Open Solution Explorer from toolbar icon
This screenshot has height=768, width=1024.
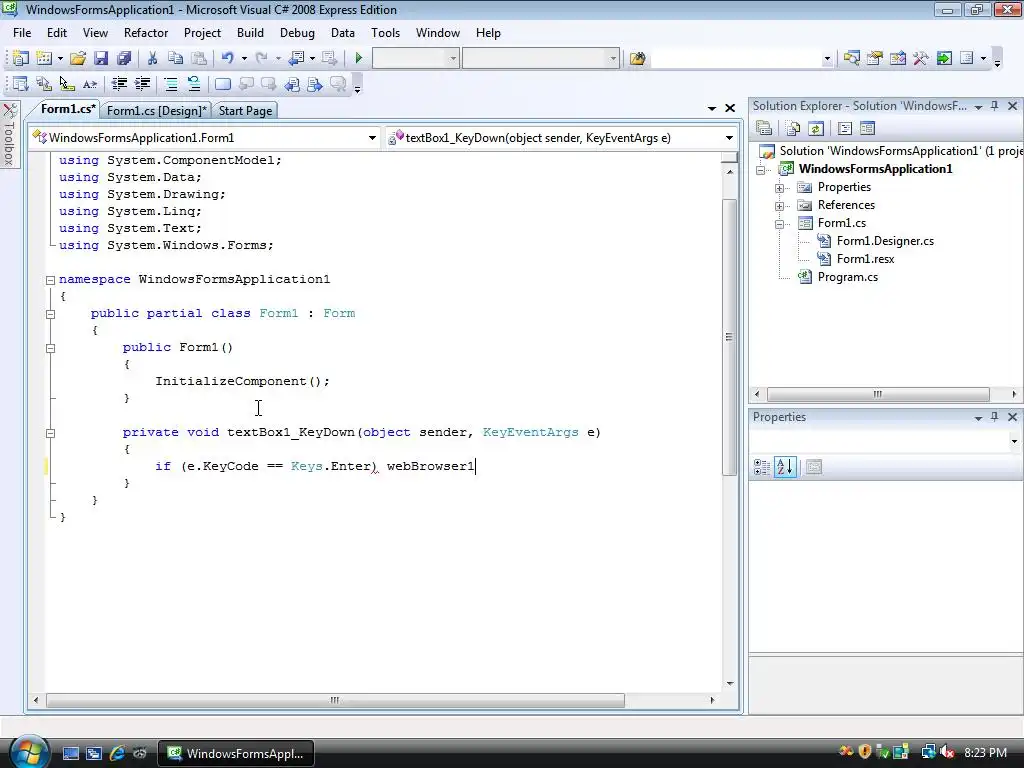point(852,58)
